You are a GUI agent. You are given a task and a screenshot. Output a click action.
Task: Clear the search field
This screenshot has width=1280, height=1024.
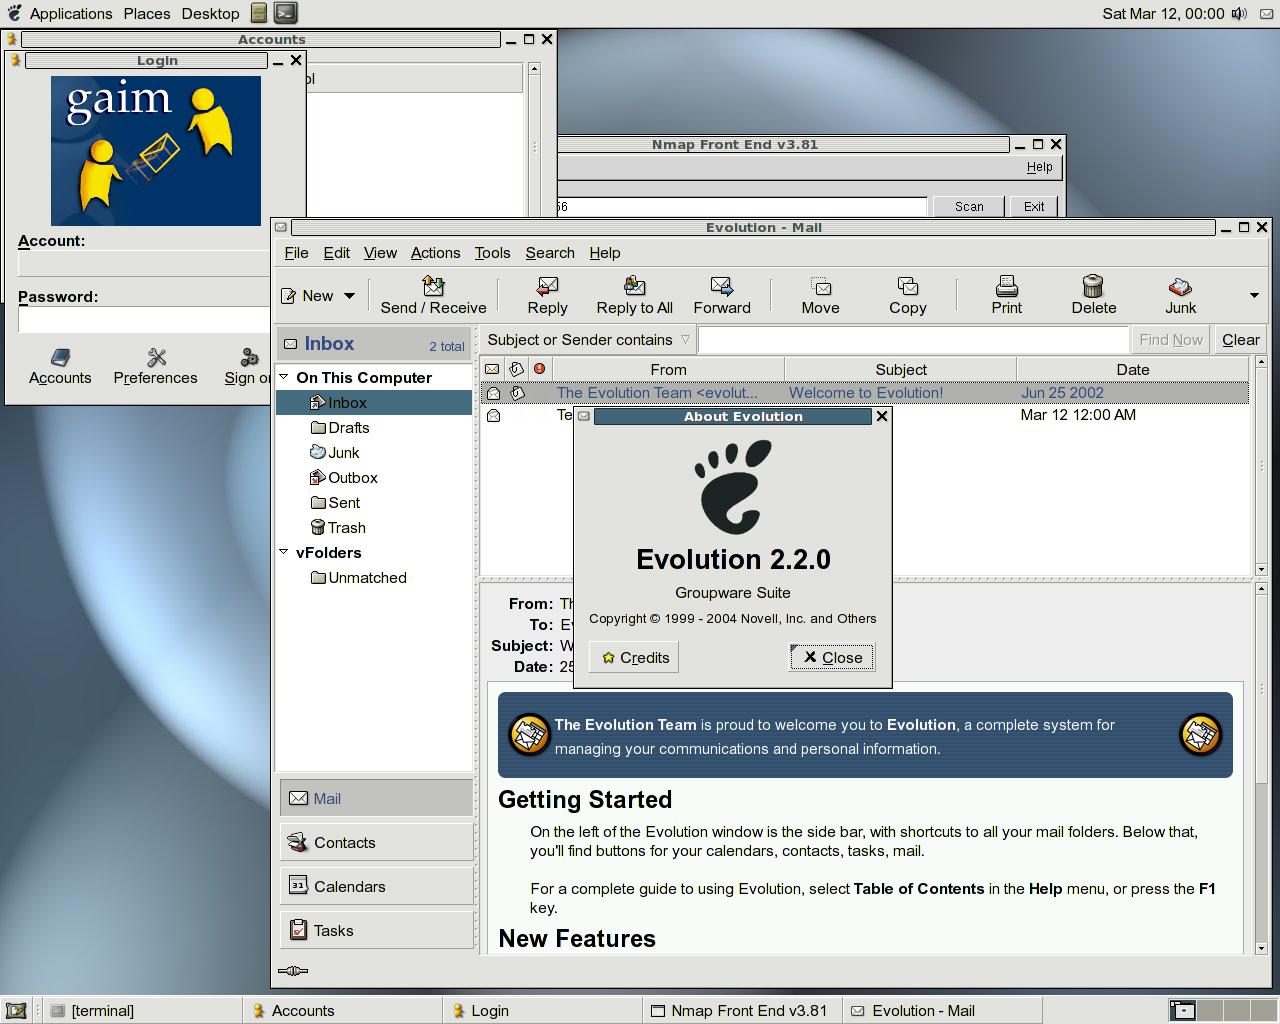point(1240,340)
